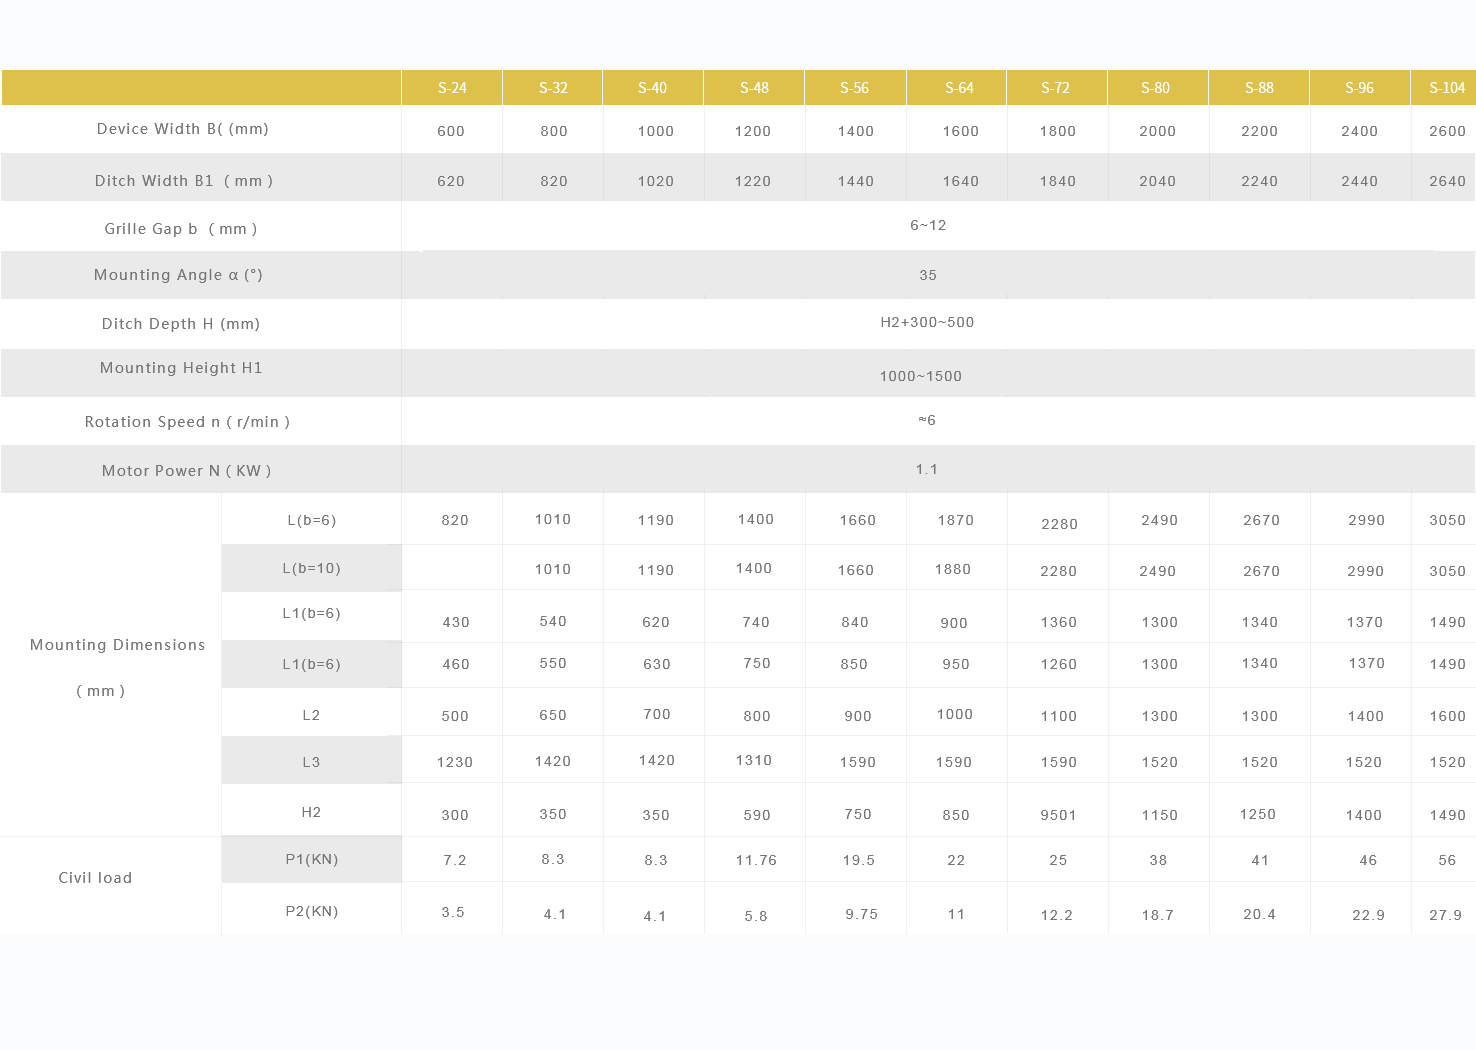
Task: Select the Ditch Width B1 row label
Action: pos(184,181)
